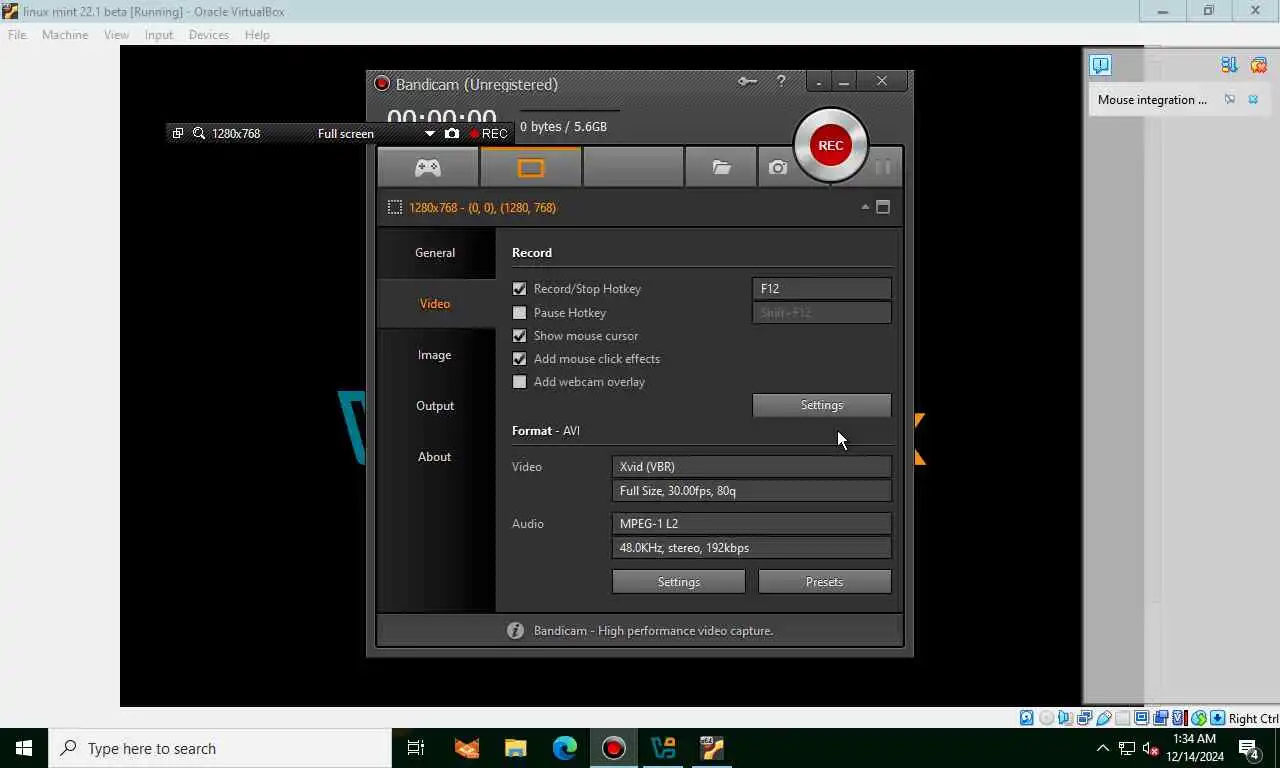This screenshot has width=1280, height=768.
Task: Click the info icon in Bandicam status bar
Action: [515, 631]
